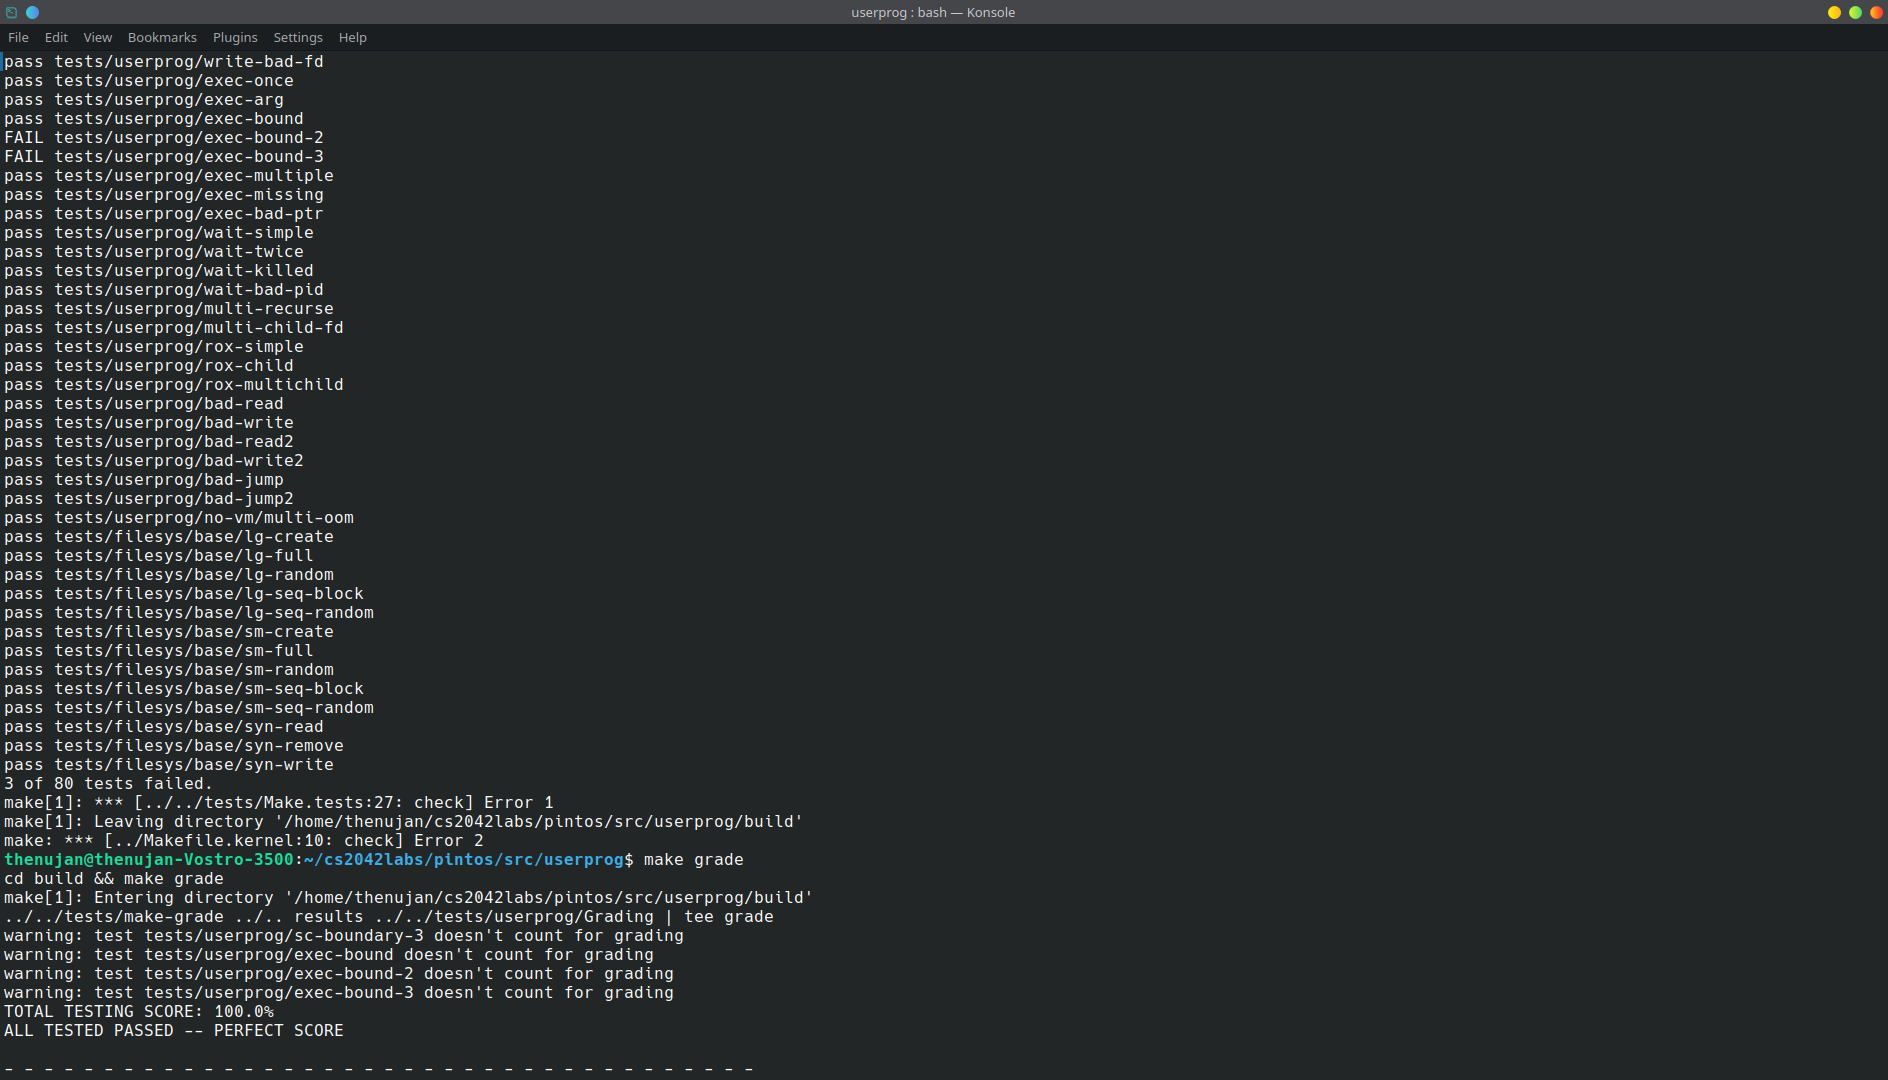
Task: Open the Help menu
Action: coord(353,37)
